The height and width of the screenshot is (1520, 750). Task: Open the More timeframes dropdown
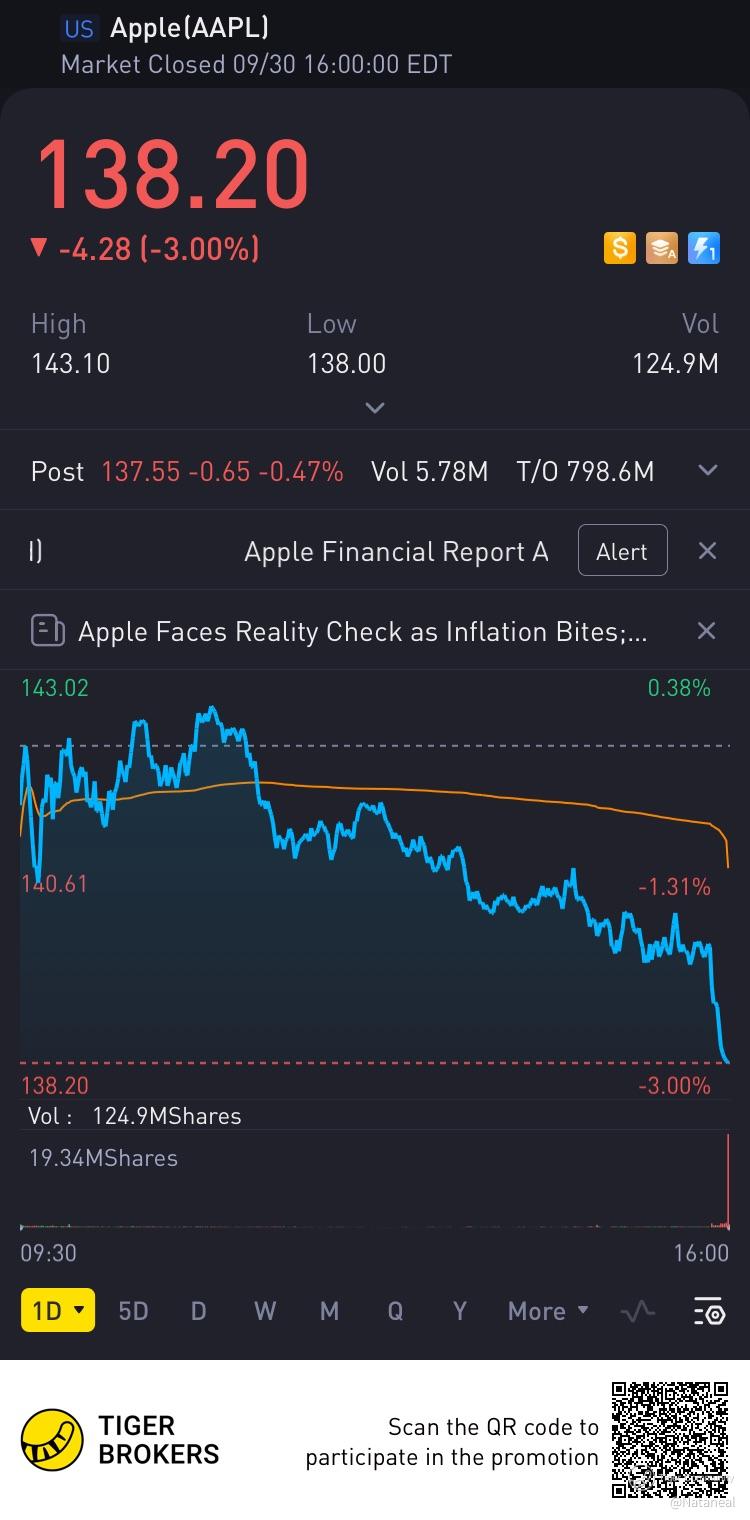tap(548, 1311)
